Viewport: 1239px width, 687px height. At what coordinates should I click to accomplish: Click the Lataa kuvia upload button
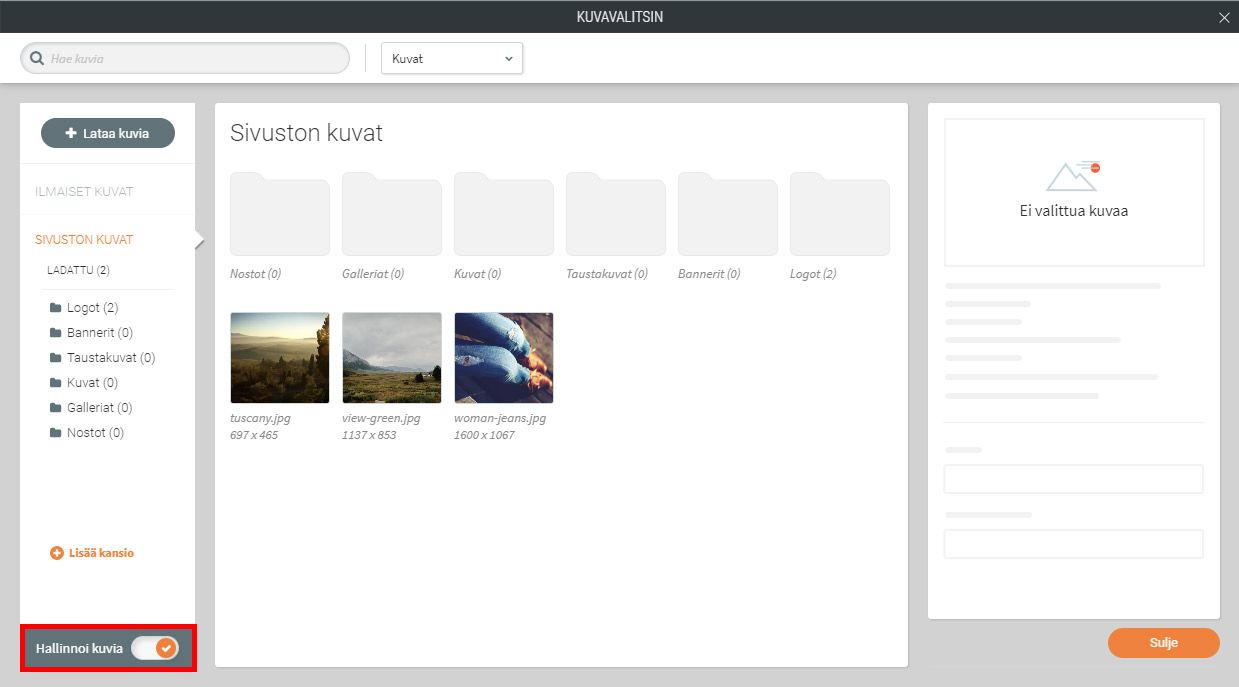[x=108, y=133]
